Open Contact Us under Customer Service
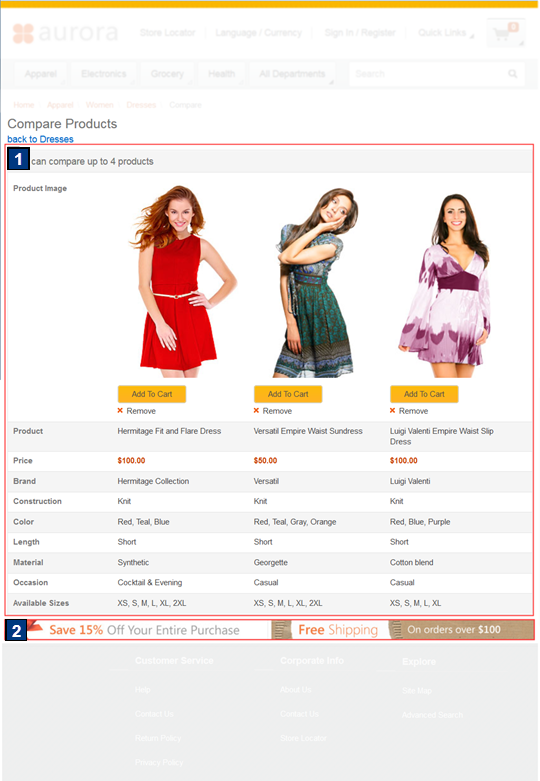 (x=154, y=714)
